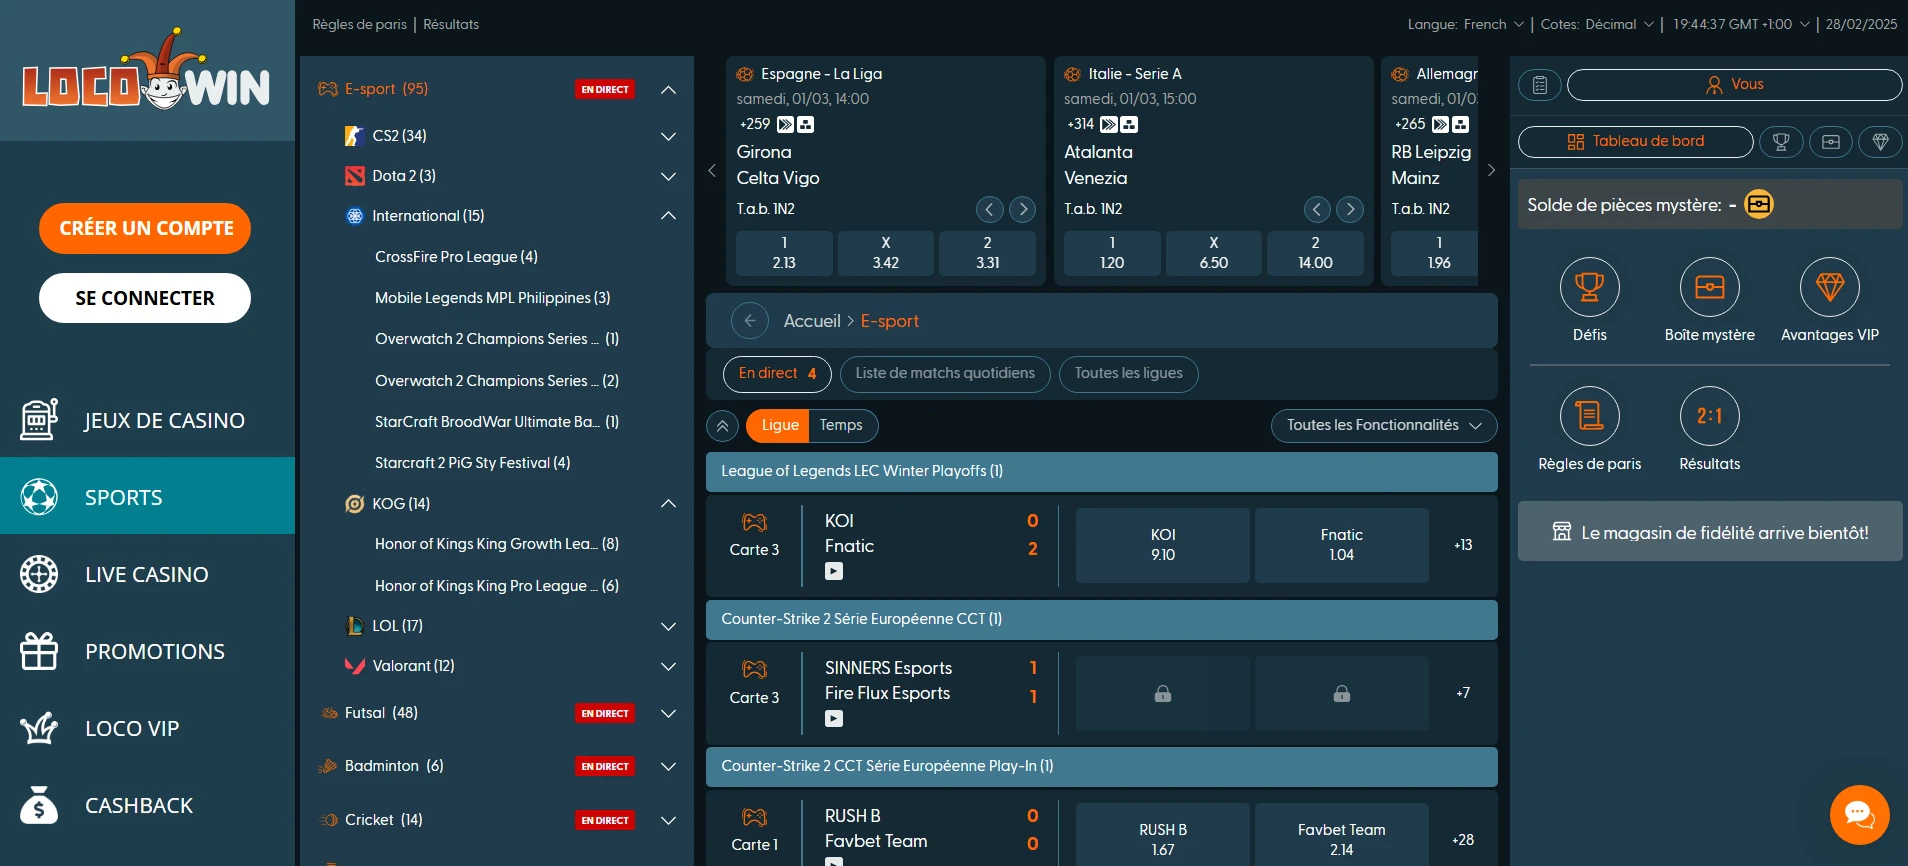Click the trophy icon beside Tableau de bord
This screenshot has height=866, width=1908.
coord(1781,142)
